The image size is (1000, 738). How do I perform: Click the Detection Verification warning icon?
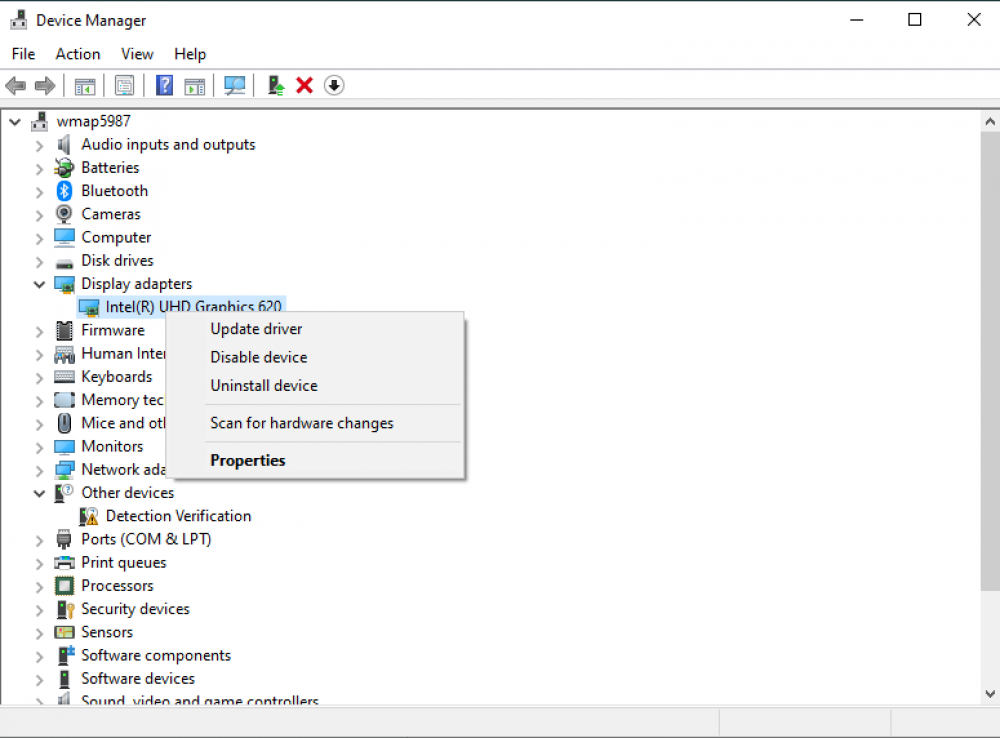point(89,516)
